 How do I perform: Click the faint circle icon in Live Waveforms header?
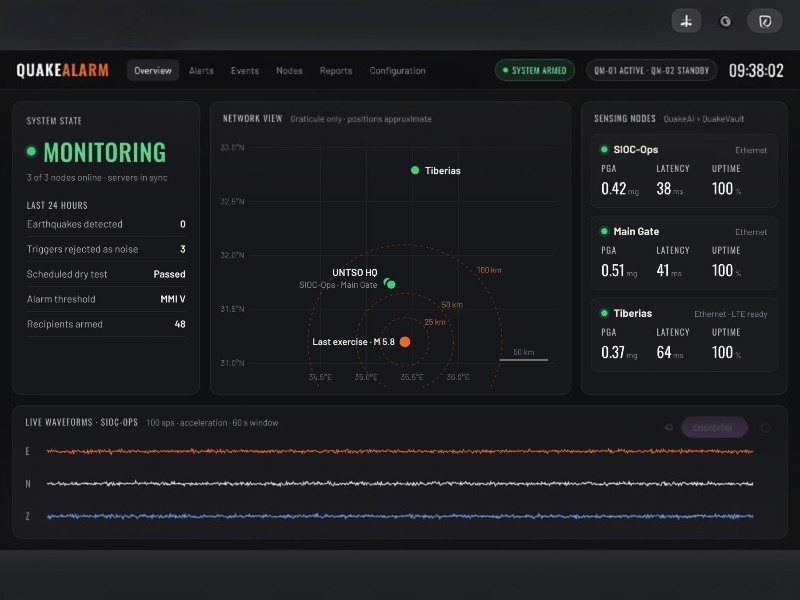[x=765, y=428]
